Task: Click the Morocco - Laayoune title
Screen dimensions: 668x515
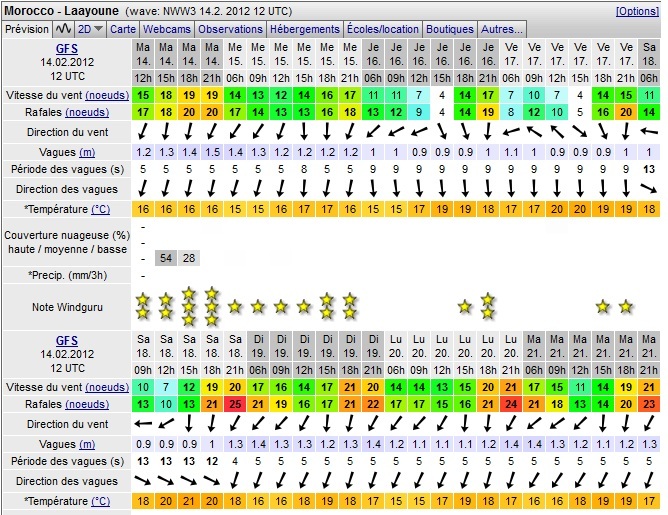Action: pos(61,11)
